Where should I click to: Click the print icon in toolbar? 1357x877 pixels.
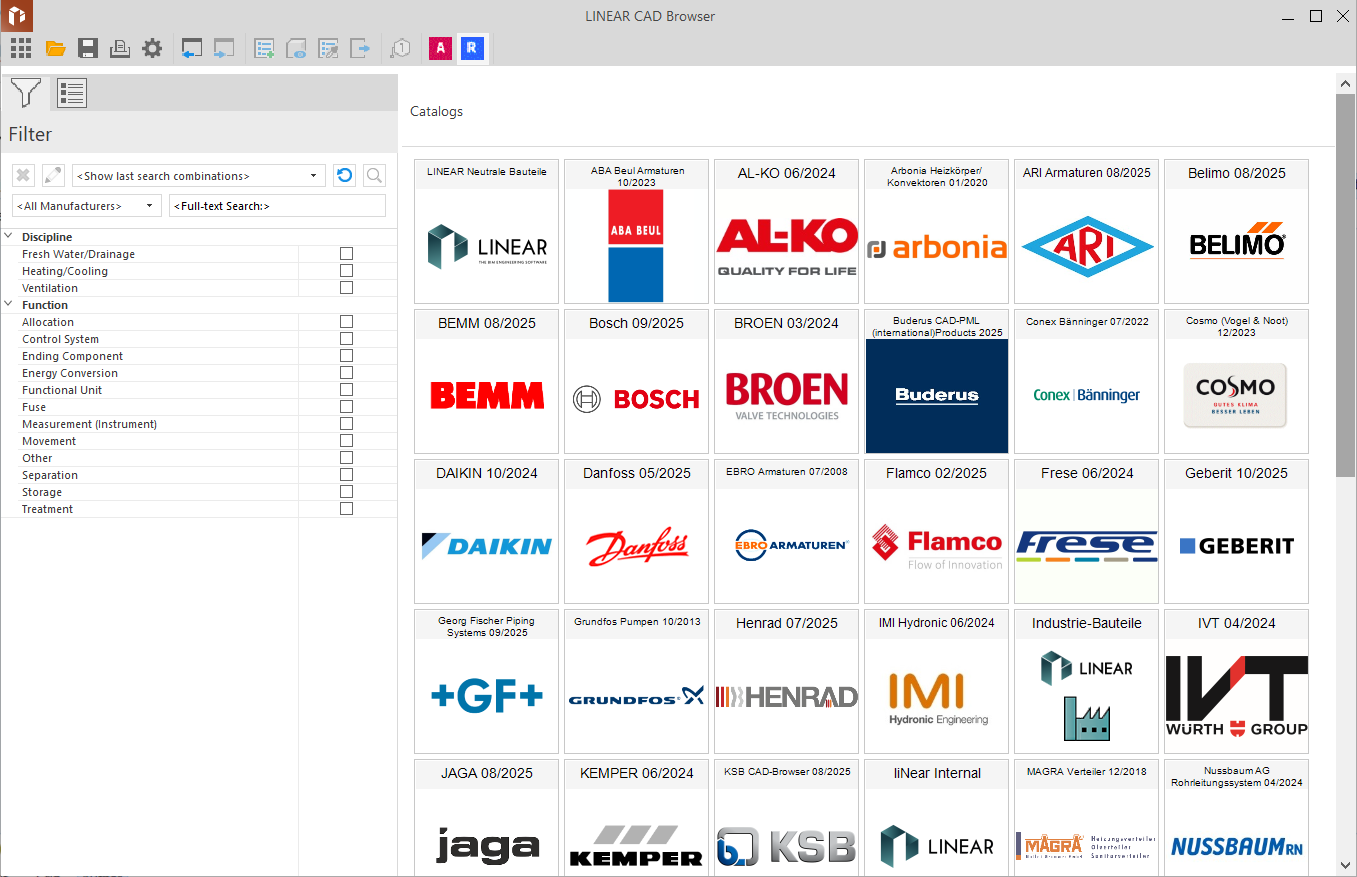(120, 48)
